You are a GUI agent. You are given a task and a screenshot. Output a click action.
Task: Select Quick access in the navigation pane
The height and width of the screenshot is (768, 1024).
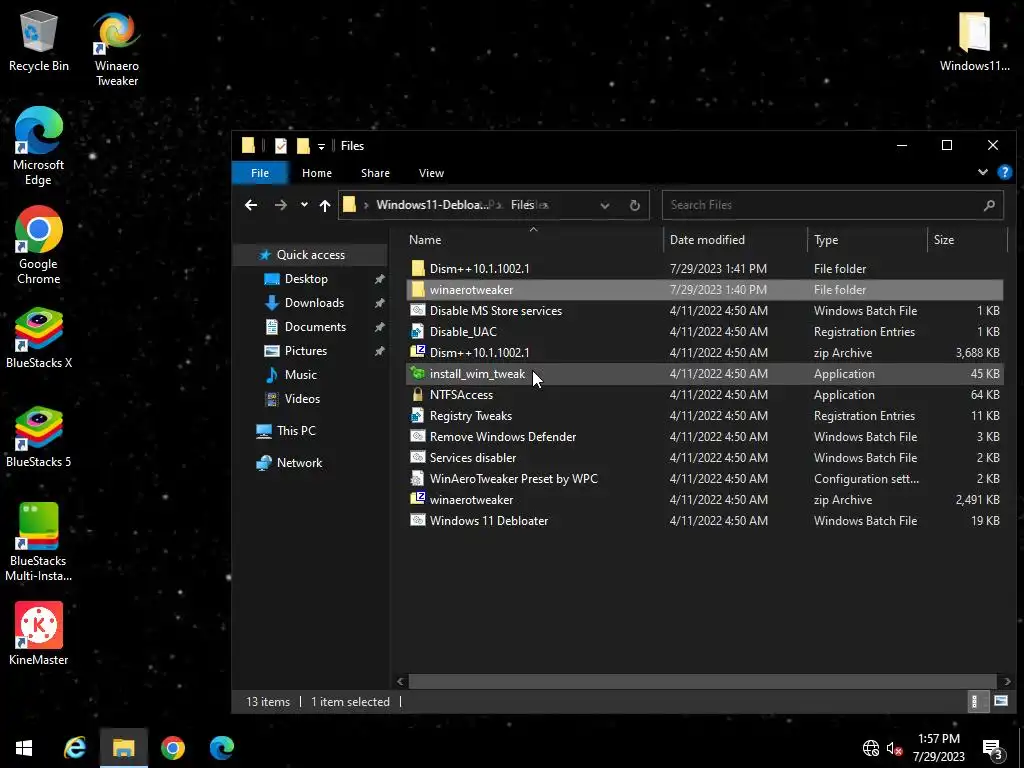[x=310, y=255]
